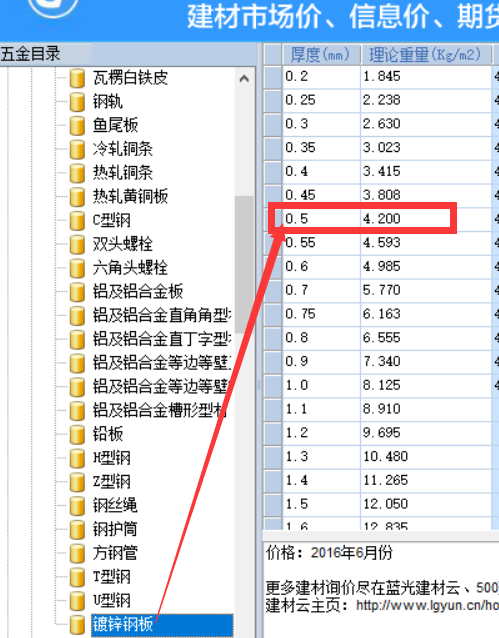The width and height of the screenshot is (499, 638).
Task: Select the weight cell 4.200
Action: tap(426, 219)
